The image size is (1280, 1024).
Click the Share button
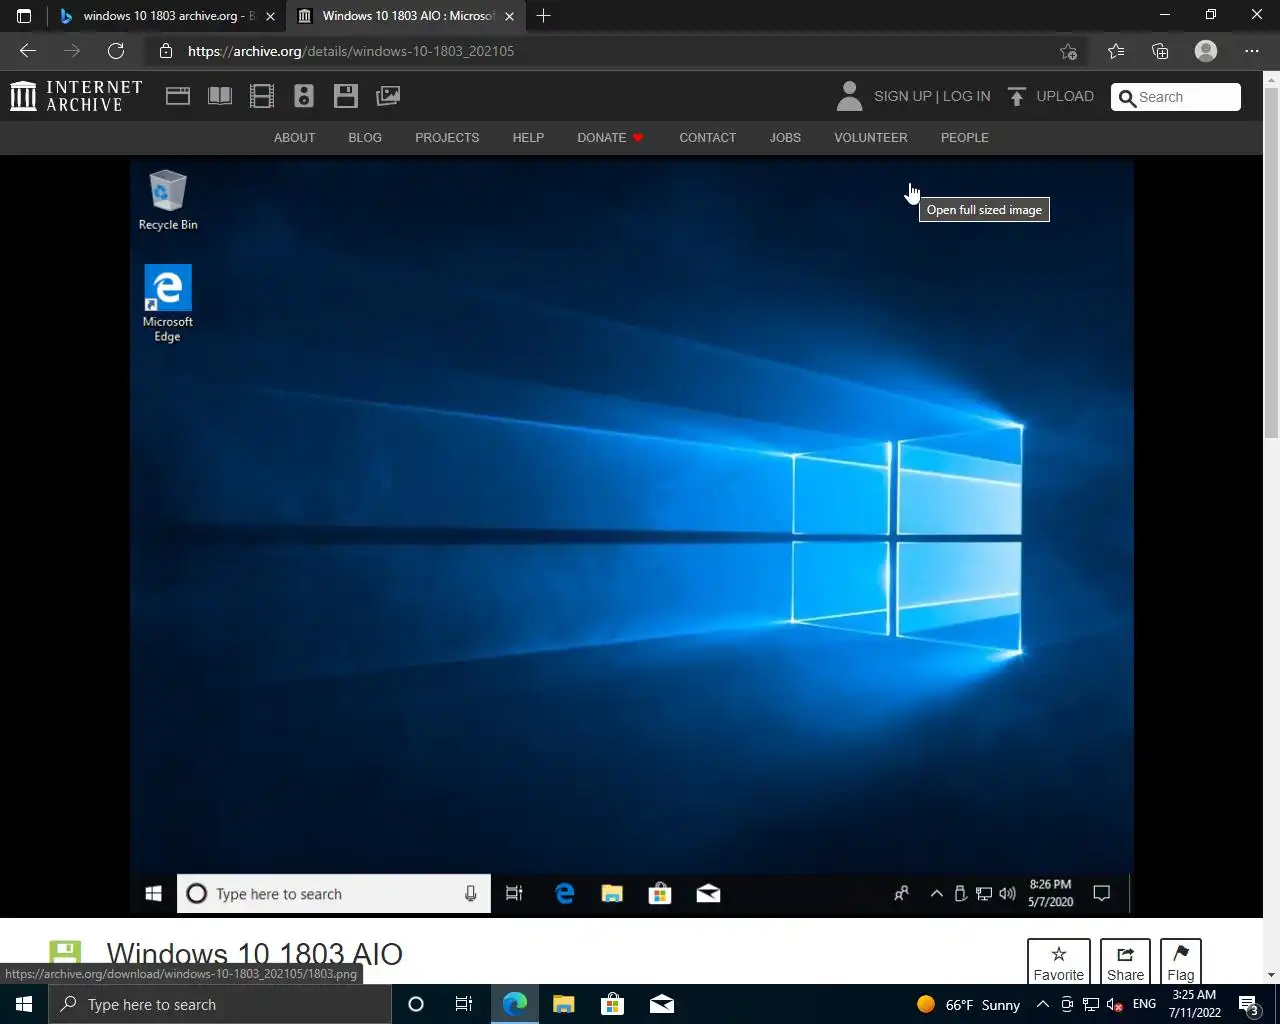click(x=1125, y=963)
